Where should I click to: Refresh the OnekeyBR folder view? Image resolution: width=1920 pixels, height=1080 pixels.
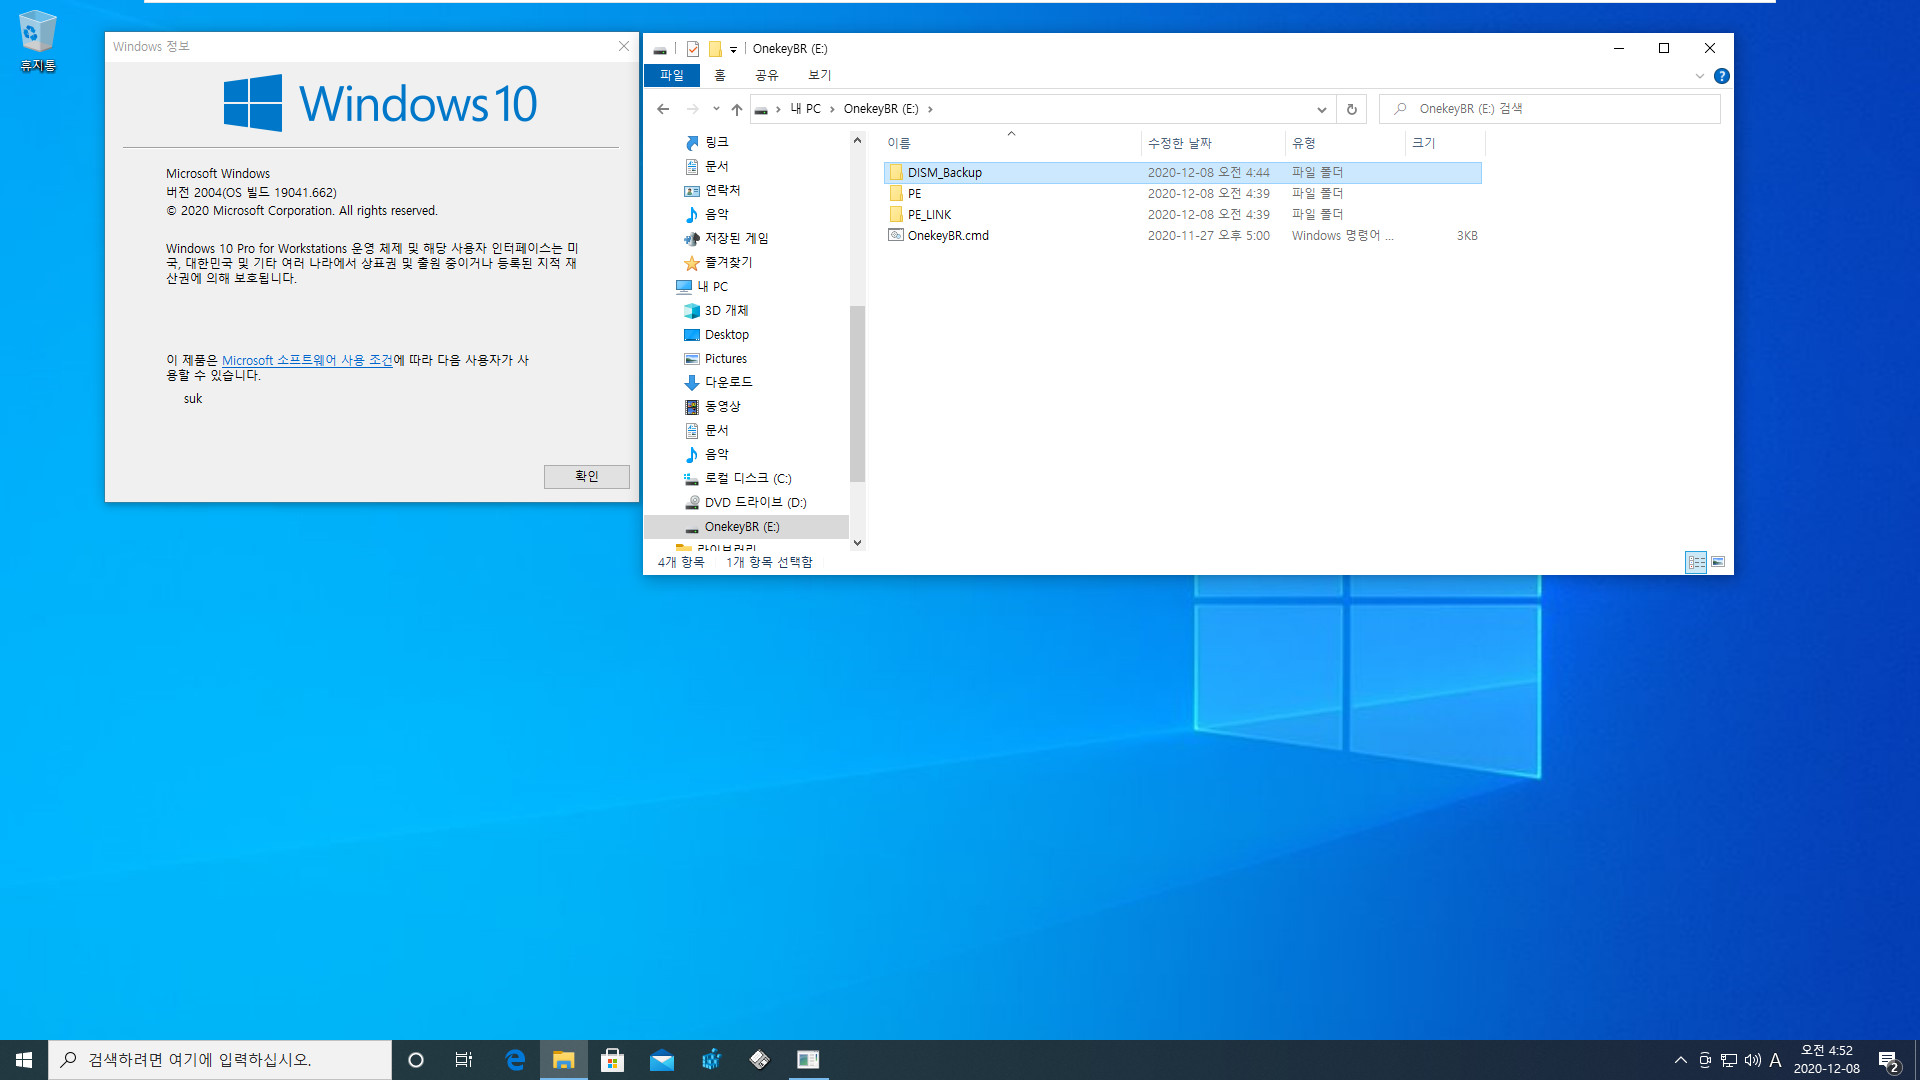(x=1351, y=109)
